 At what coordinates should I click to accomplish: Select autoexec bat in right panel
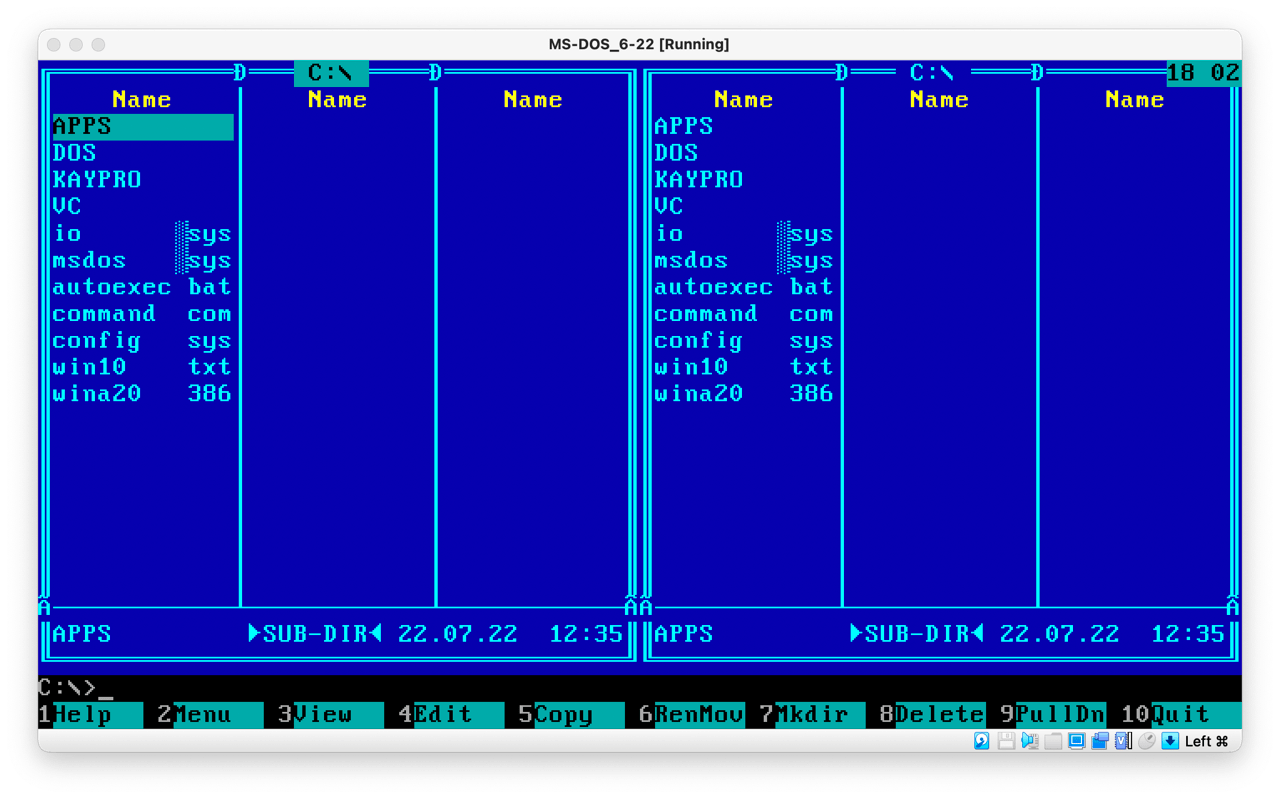[x=744, y=287]
